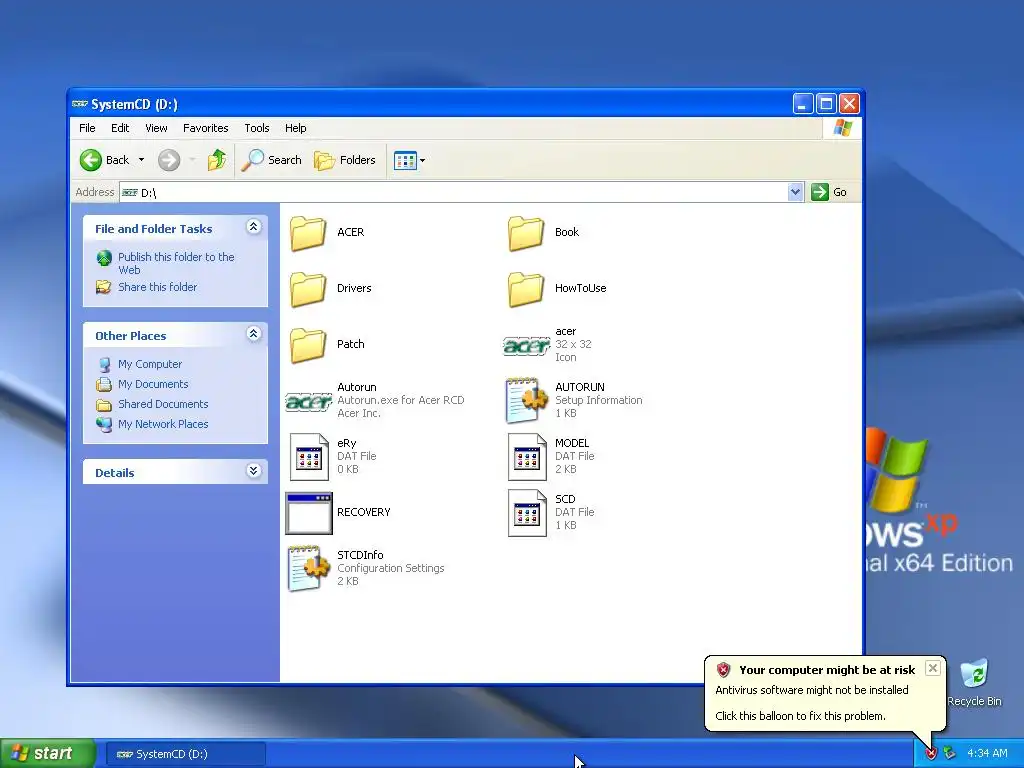Open the Back history dropdown arrow
Viewport: 1024px width, 768px height.
tap(141, 160)
